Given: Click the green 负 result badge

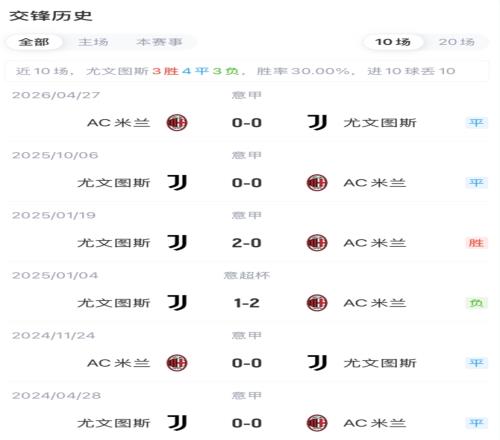Looking at the screenshot, I should tap(476, 303).
